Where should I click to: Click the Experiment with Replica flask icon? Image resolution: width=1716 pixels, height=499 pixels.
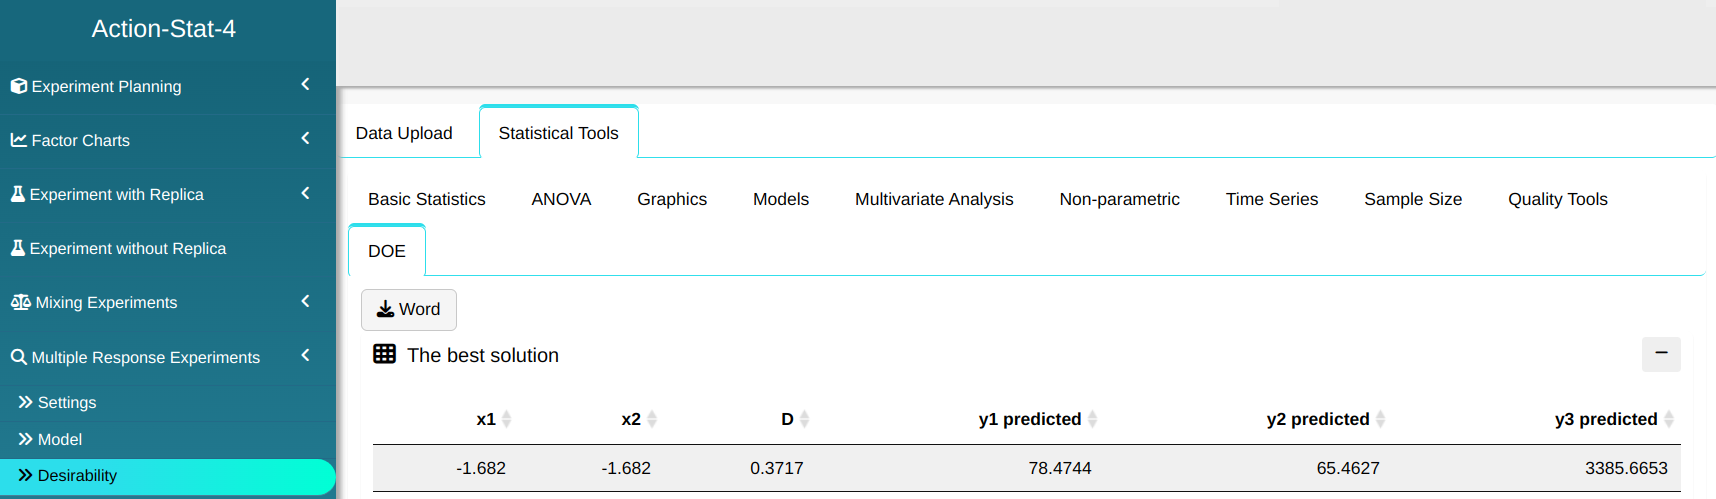18,194
